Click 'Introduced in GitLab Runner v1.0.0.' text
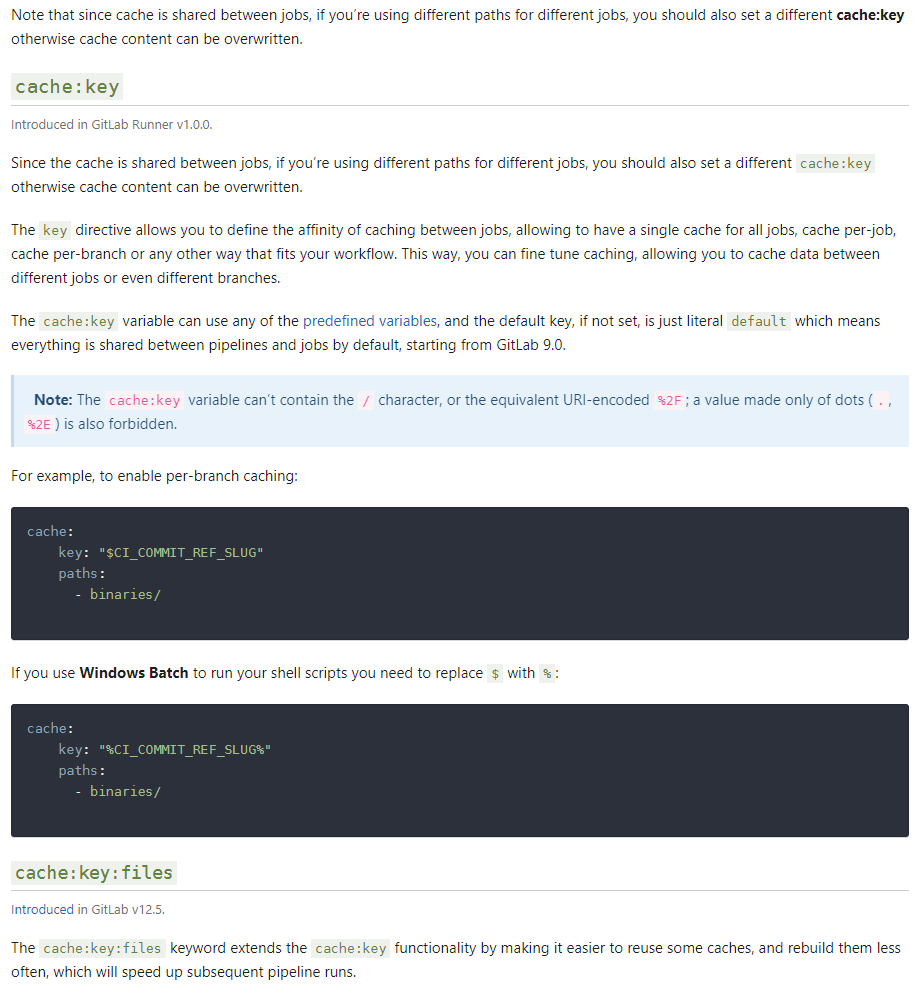The width and height of the screenshot is (919, 999). tap(112, 125)
